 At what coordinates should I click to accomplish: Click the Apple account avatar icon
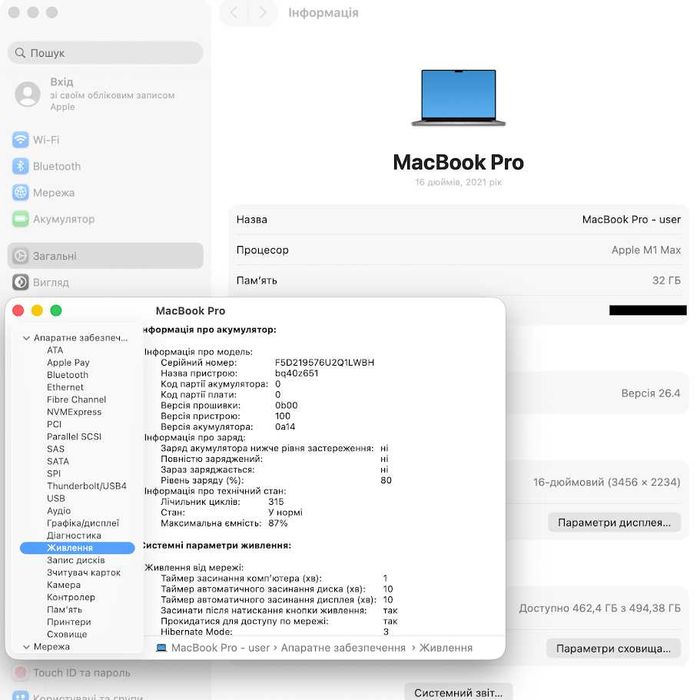coord(28,94)
